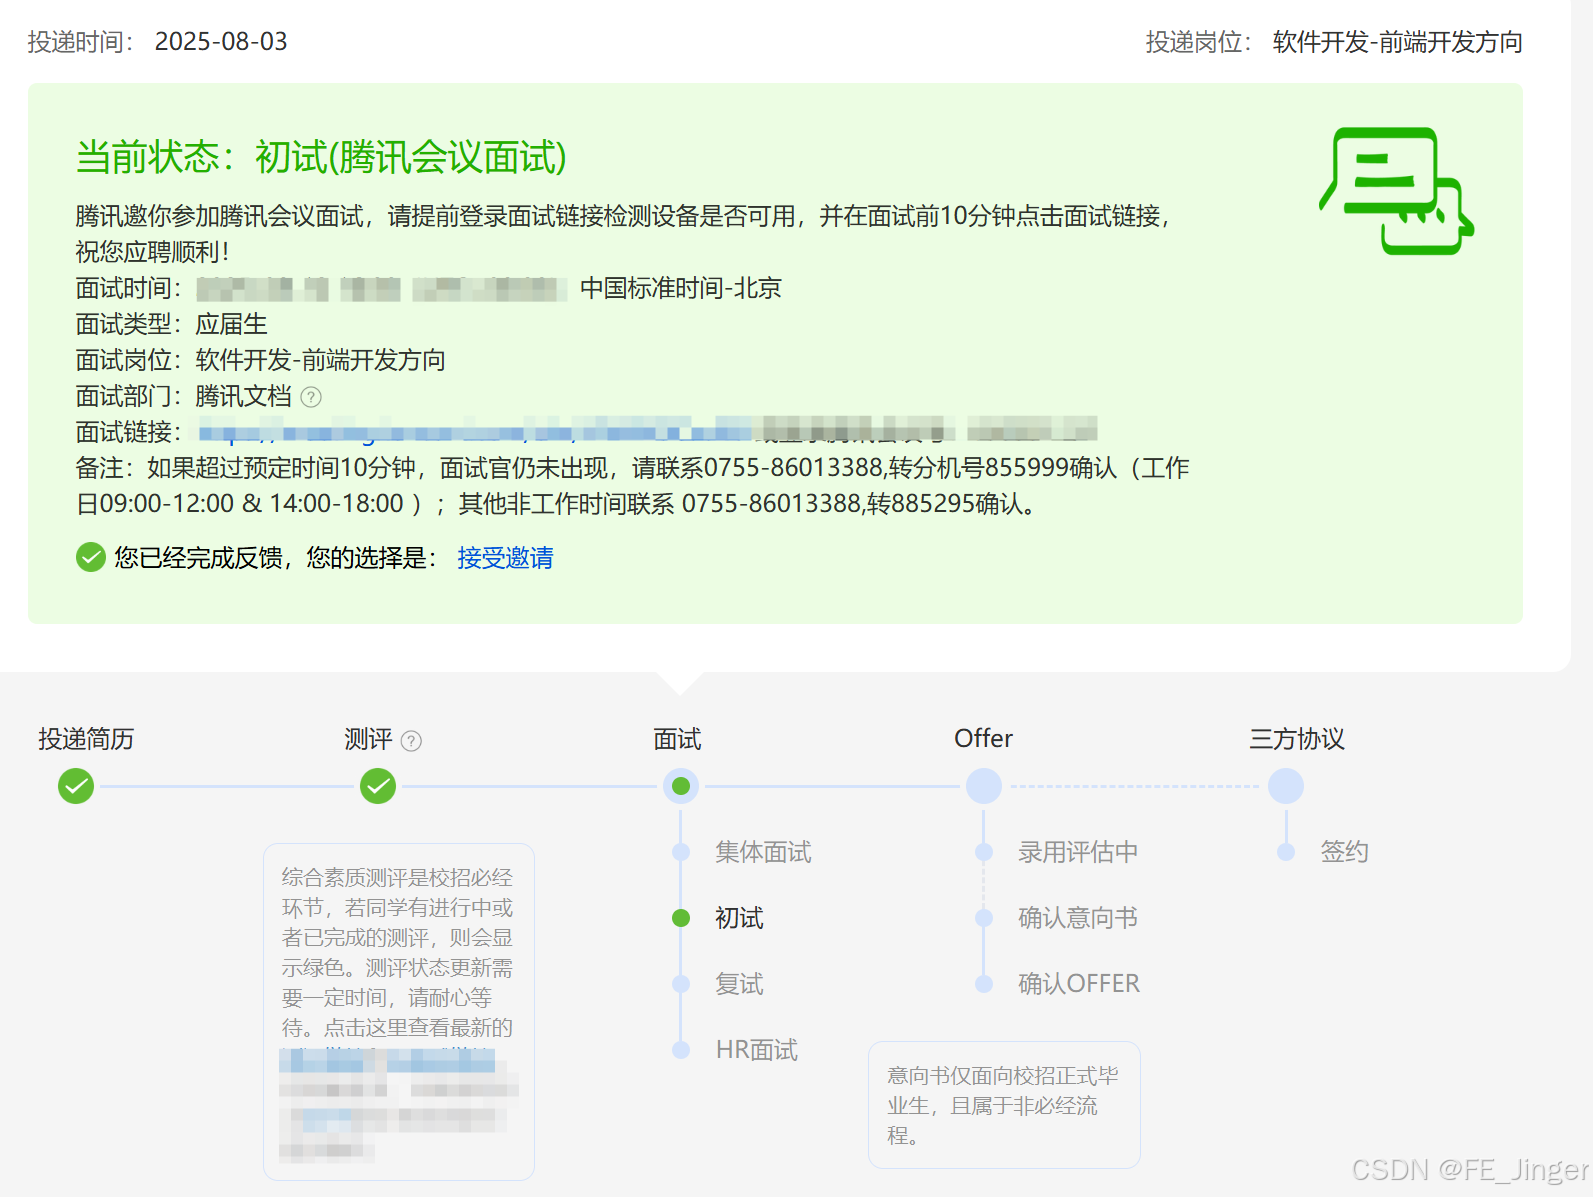Select the HR面试 sub-step
The height and width of the screenshot is (1197, 1593).
click(x=757, y=1050)
